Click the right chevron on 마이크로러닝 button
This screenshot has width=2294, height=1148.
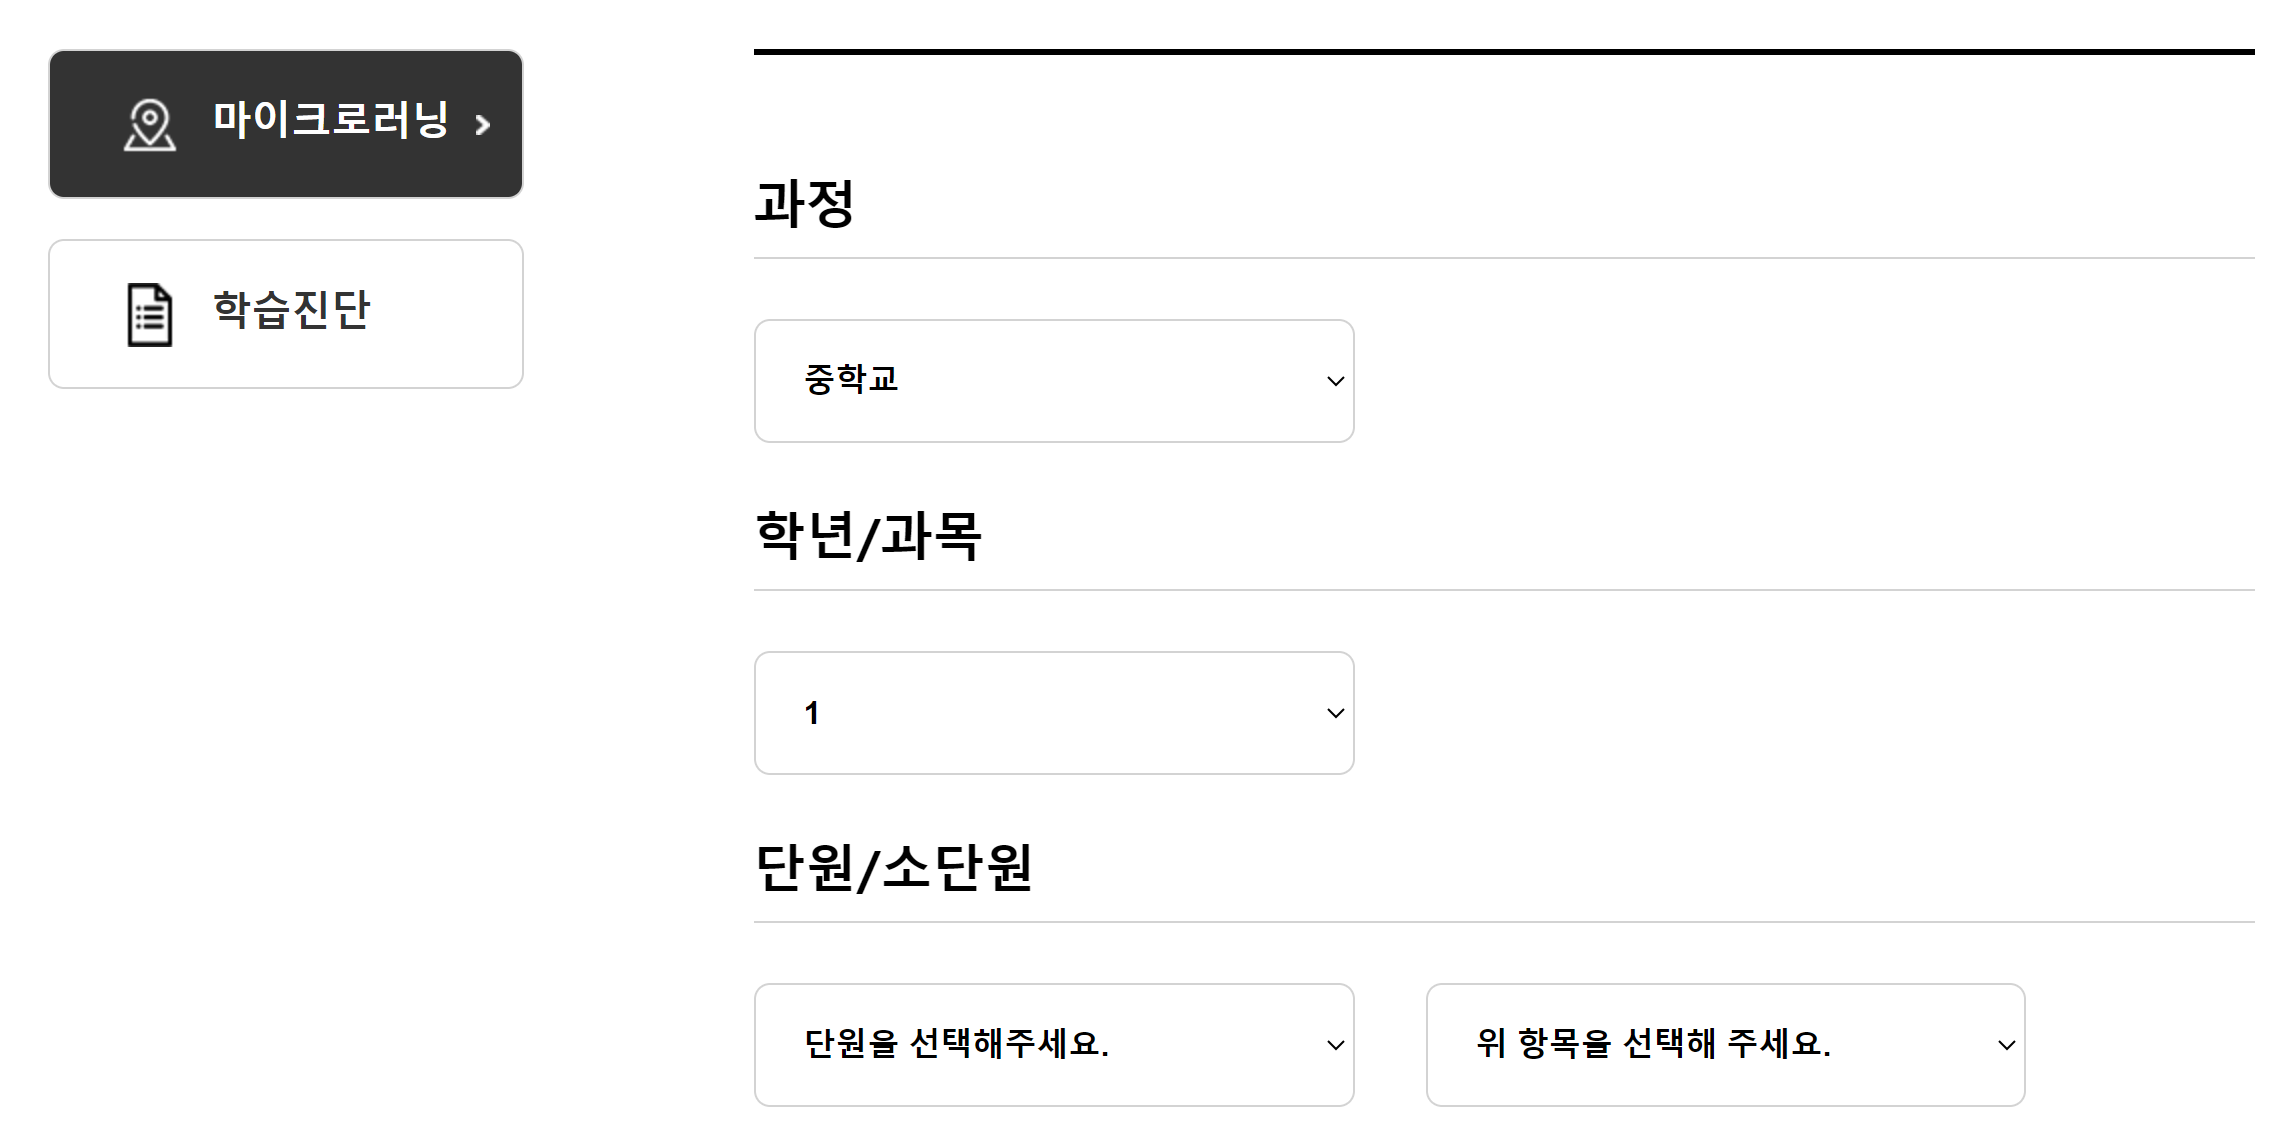pos(483,125)
